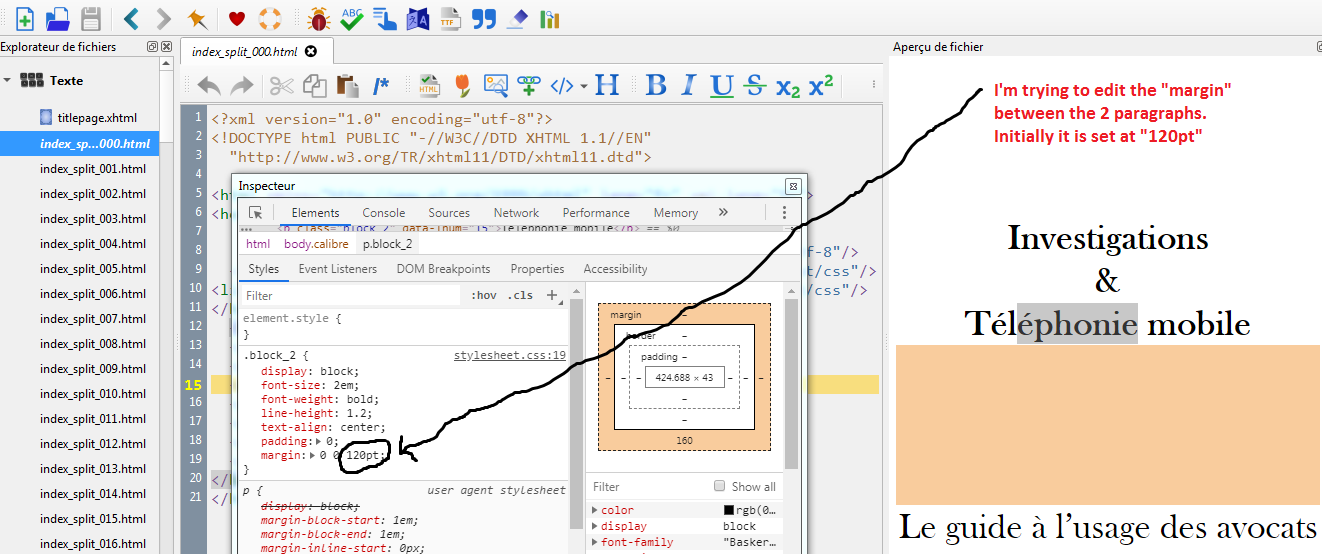Click the red bug validation icon
The image size is (1322, 554).
coord(319,18)
